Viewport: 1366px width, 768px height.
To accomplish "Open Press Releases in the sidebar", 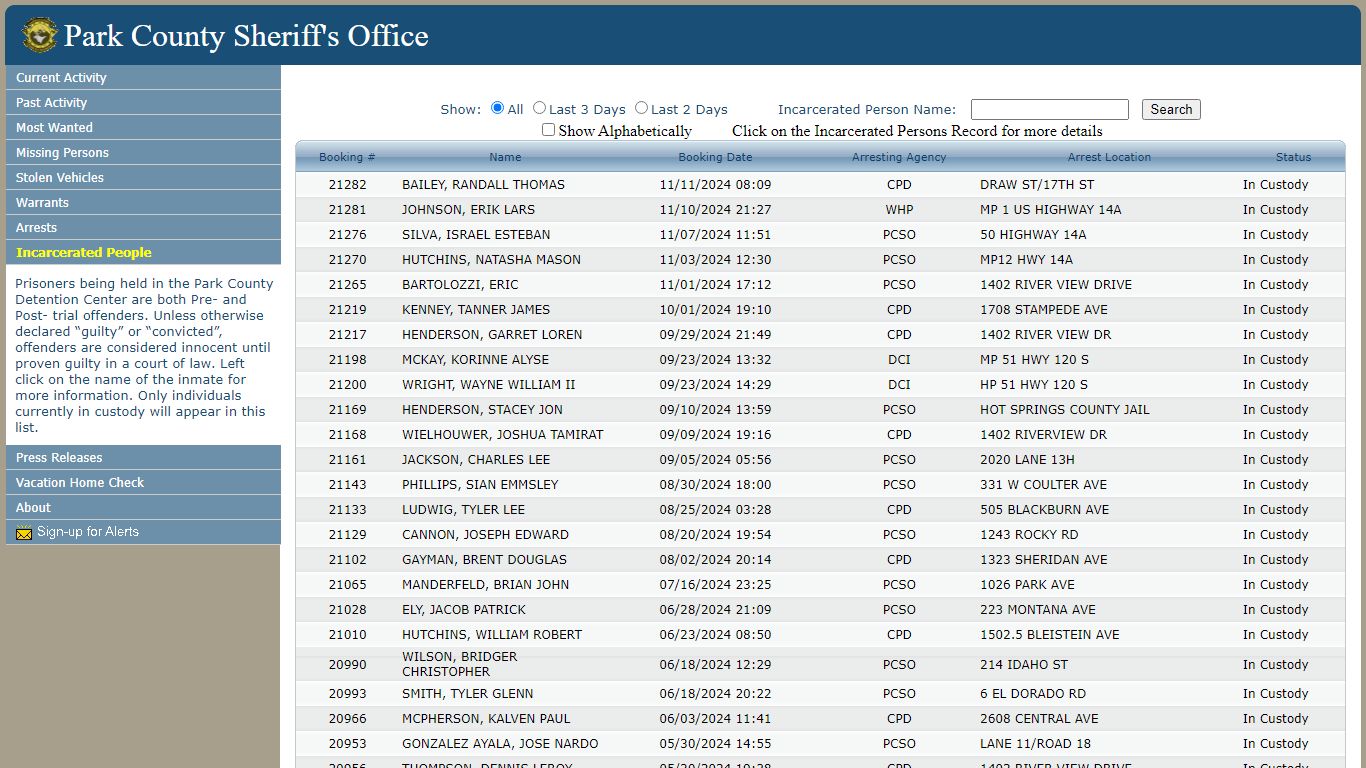I will [143, 457].
